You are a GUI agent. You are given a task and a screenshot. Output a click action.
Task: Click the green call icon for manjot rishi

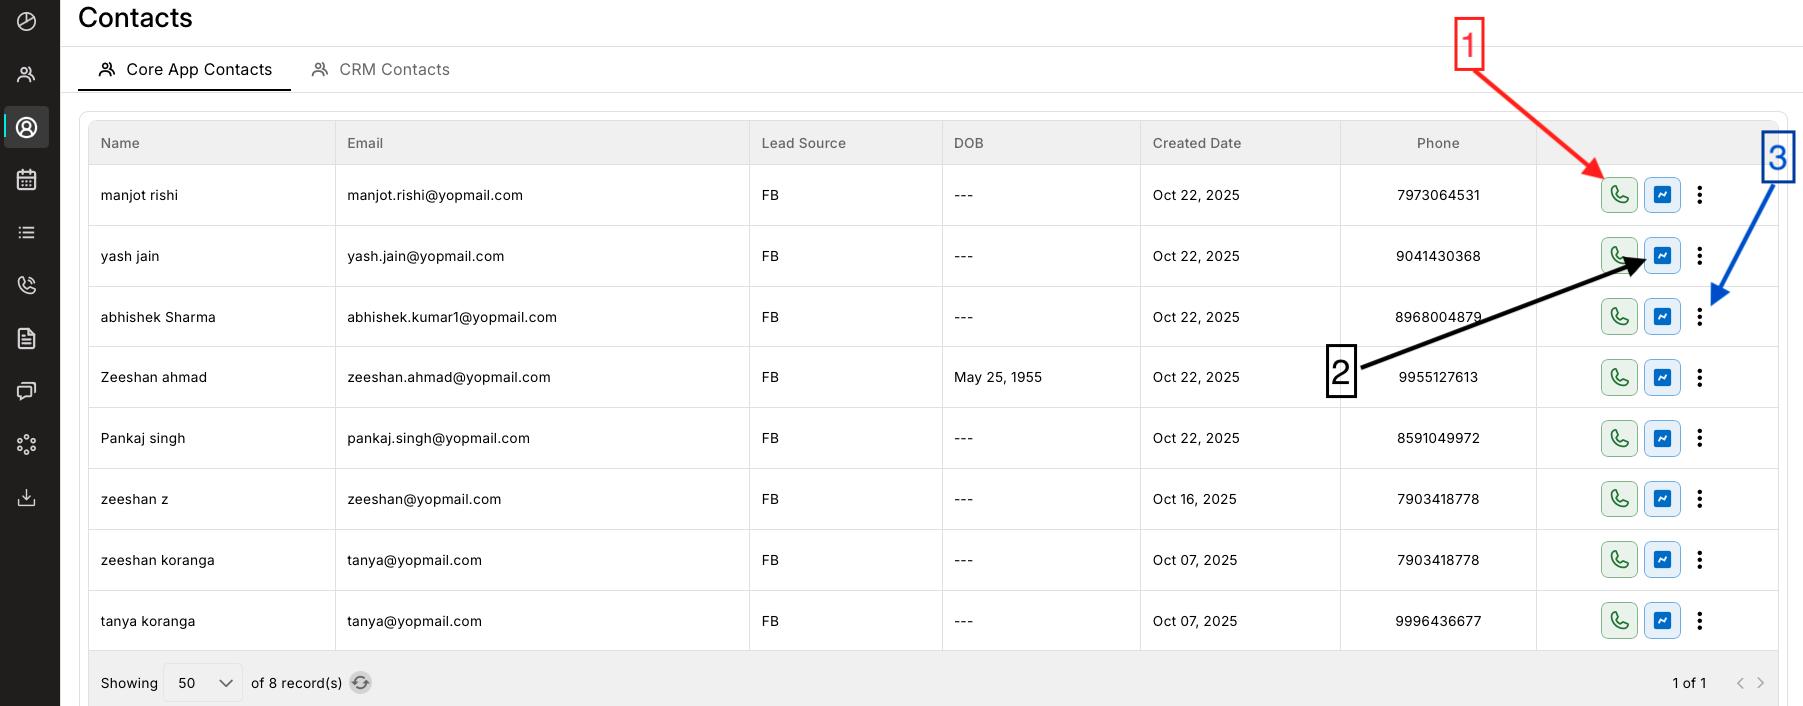point(1618,195)
